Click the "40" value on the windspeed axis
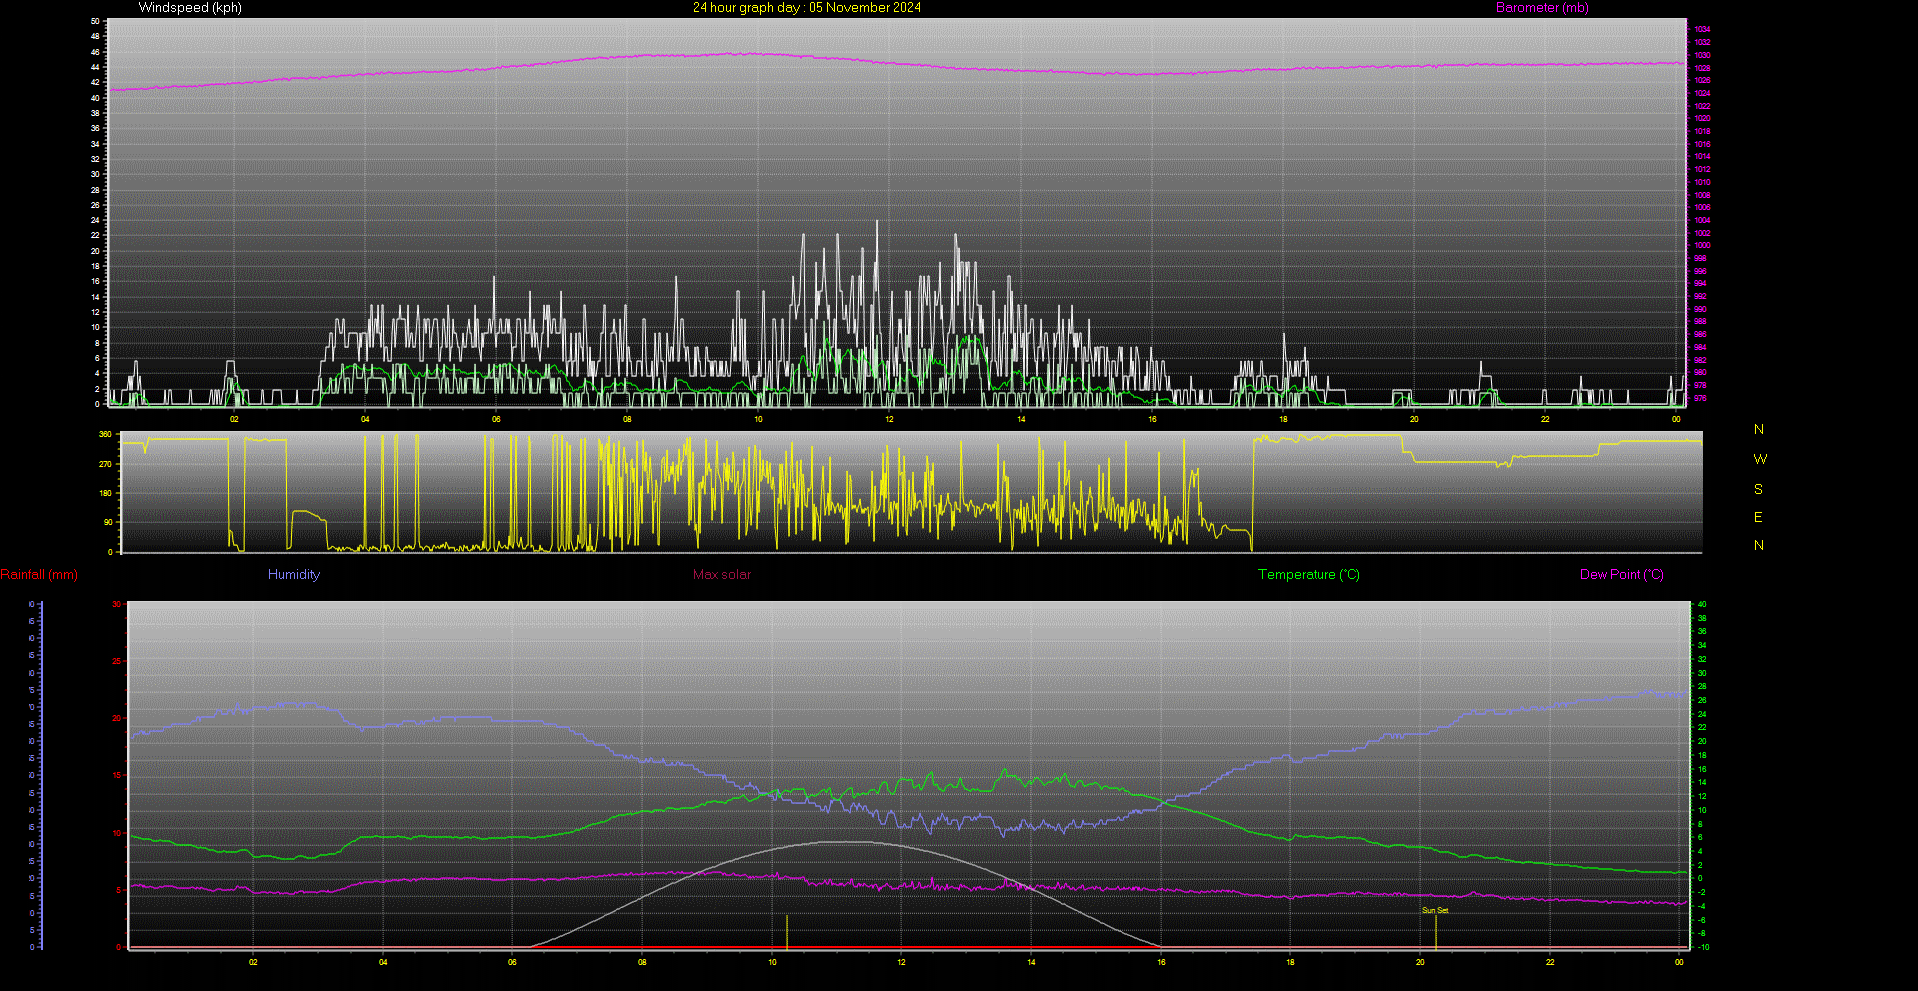 (95, 99)
